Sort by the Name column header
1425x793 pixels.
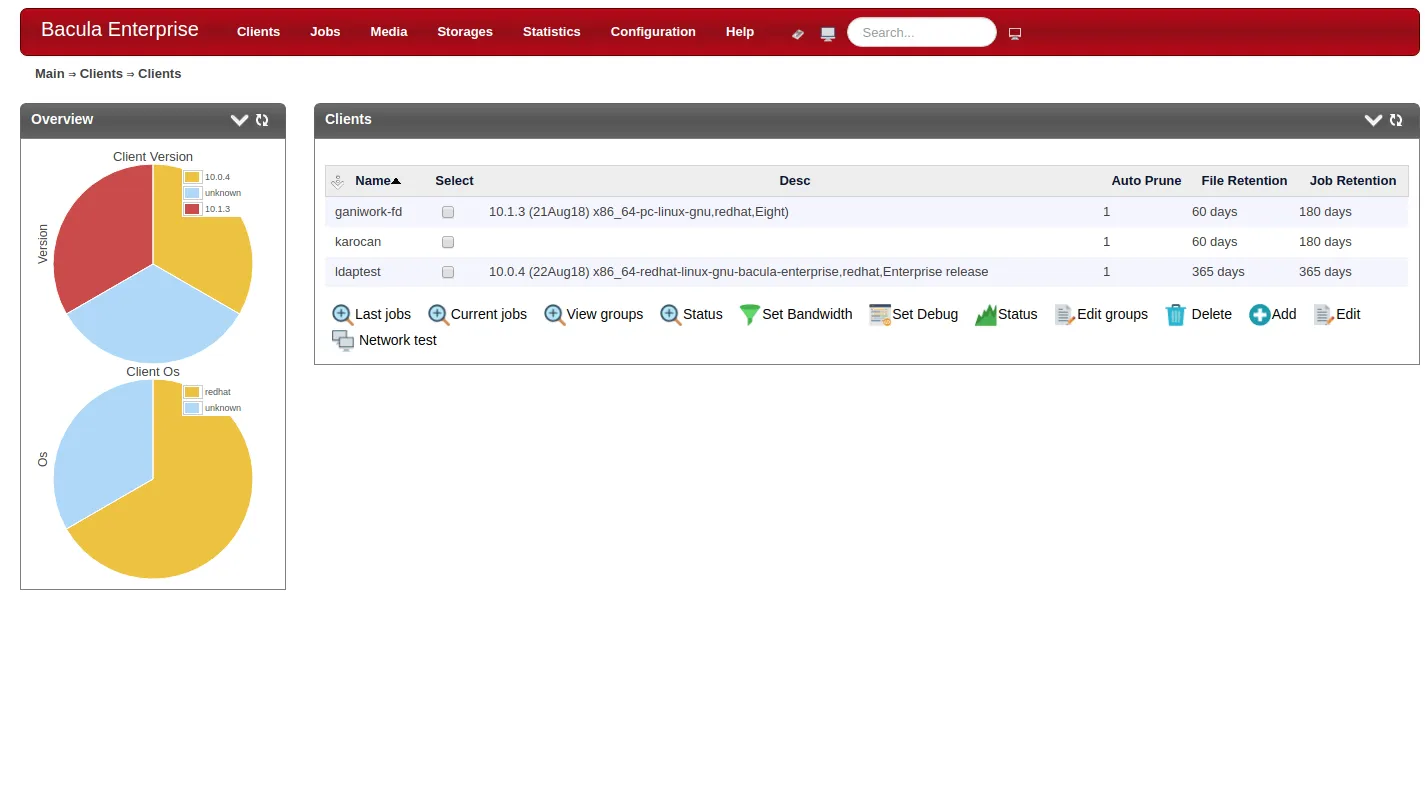tap(377, 181)
